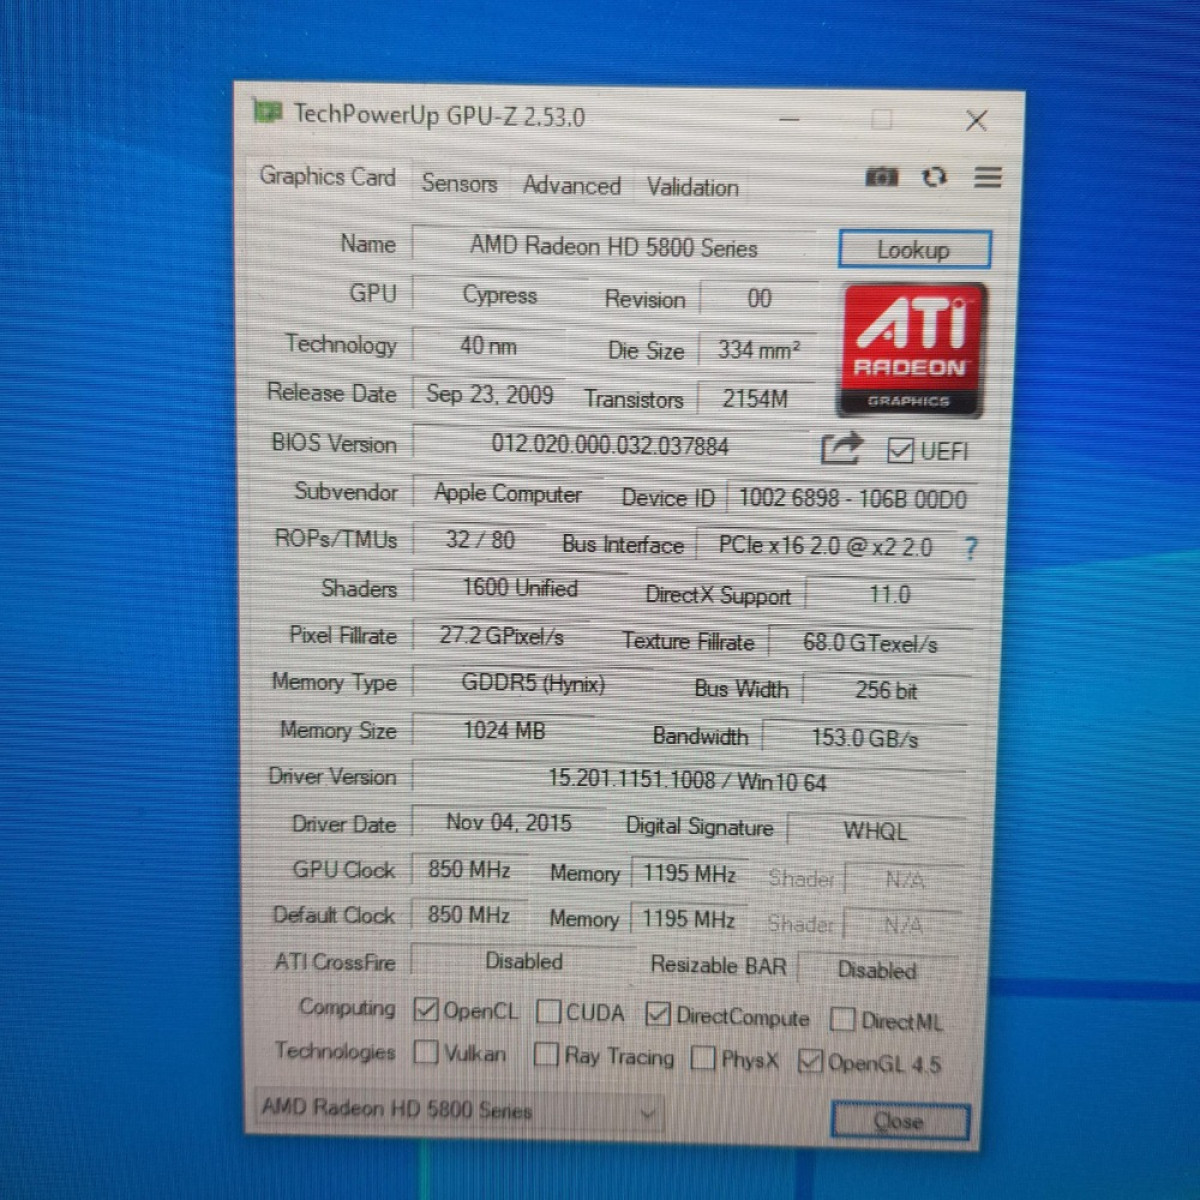This screenshot has height=1200, width=1200.
Task: Toggle the CUDA checkbox
Action: coord(548,1012)
